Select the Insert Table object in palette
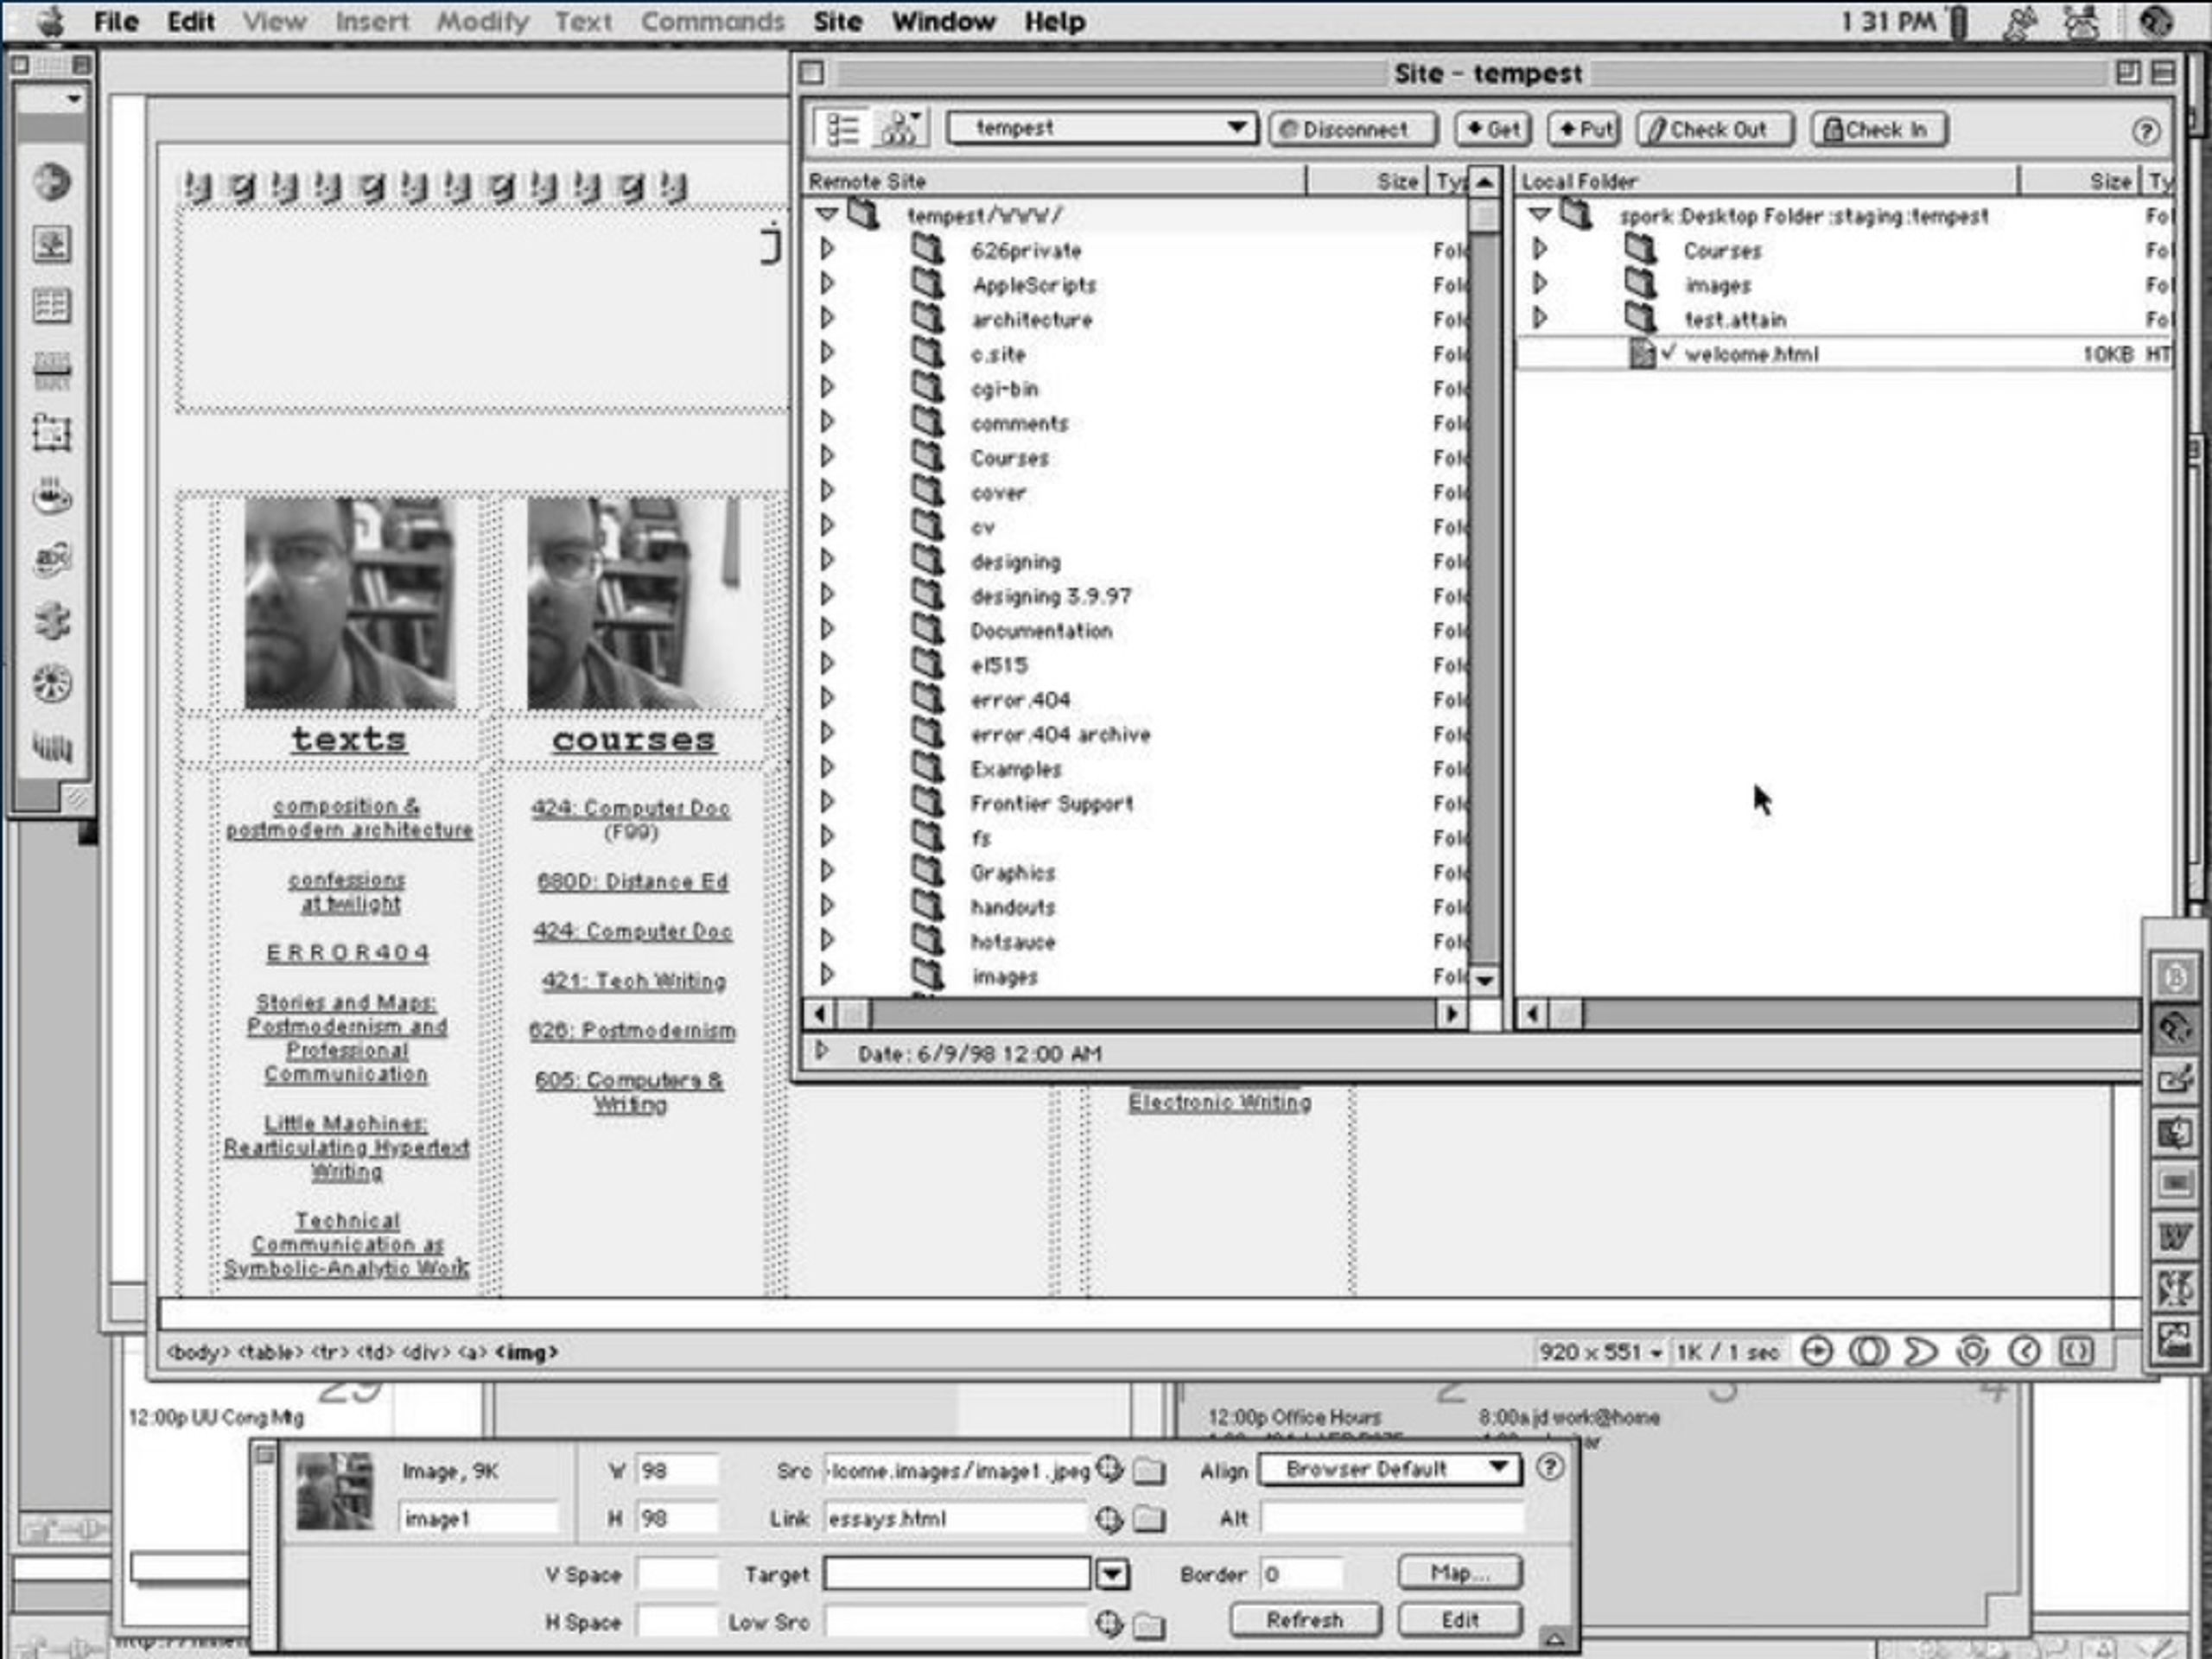This screenshot has height=1659, width=2212. pos(52,306)
